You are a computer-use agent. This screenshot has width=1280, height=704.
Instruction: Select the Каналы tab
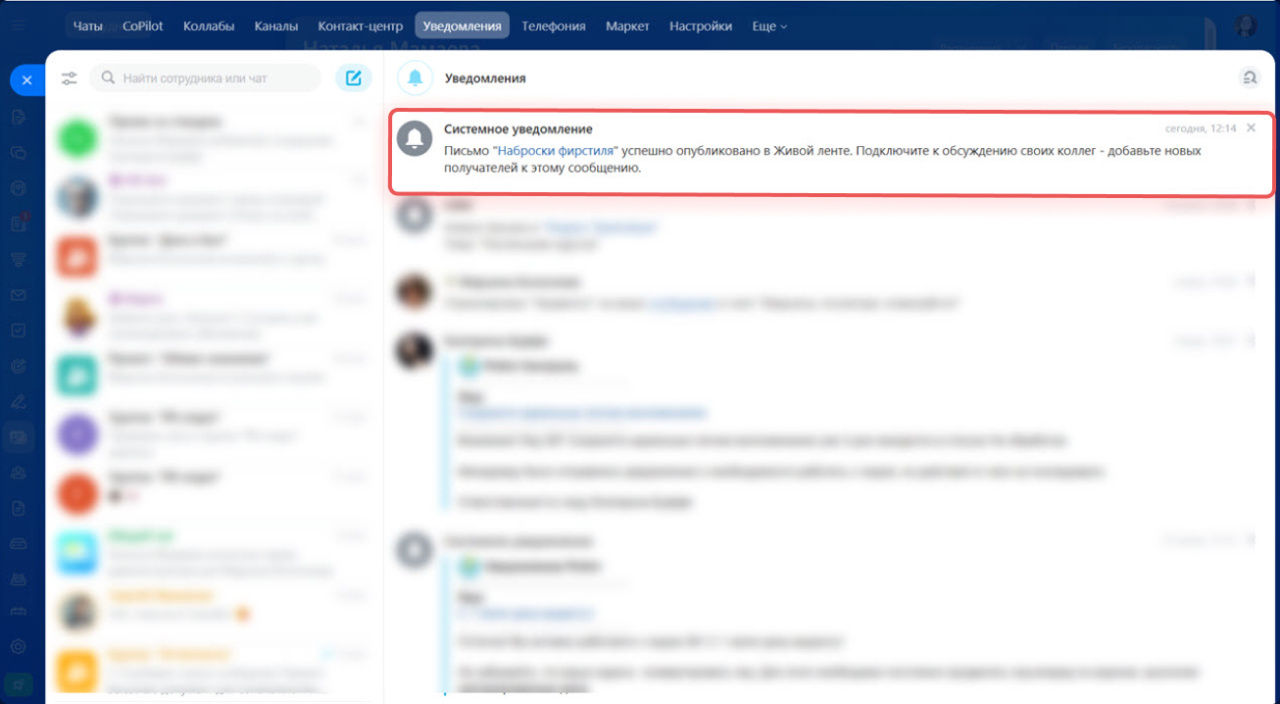(277, 26)
